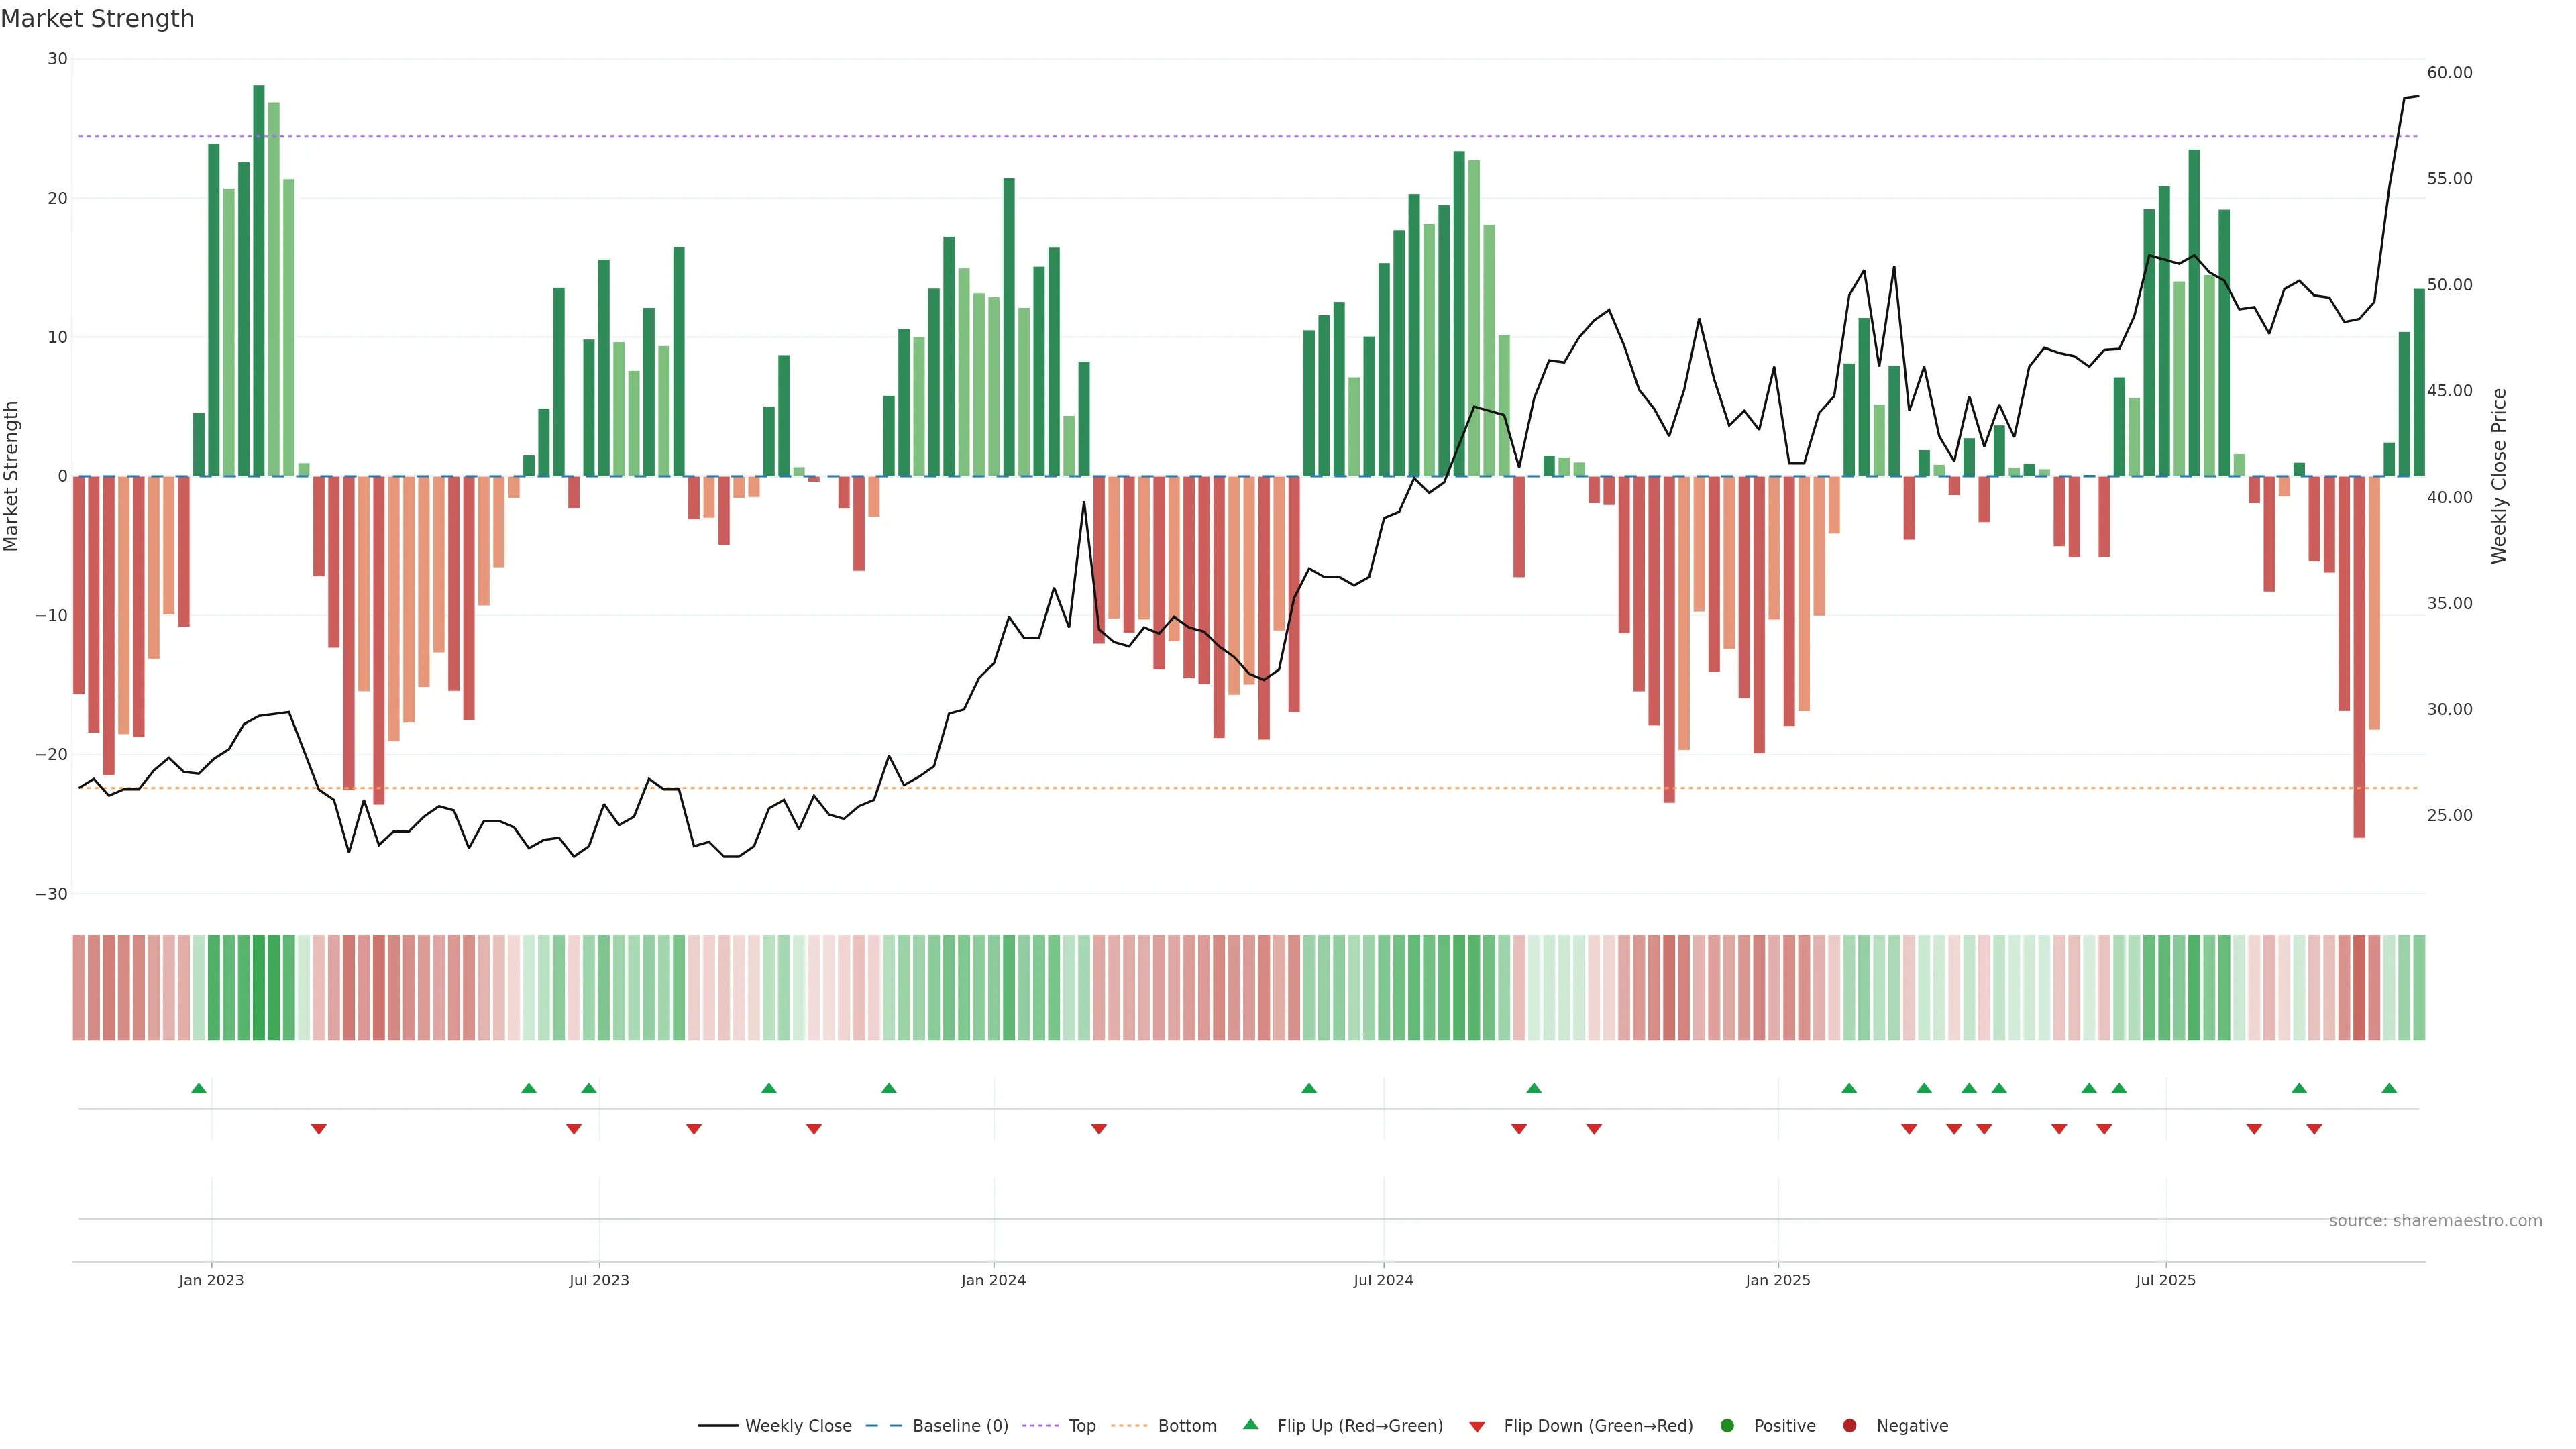
Task: Click the Jan 2024 x-axis label
Action: coord(993,1280)
